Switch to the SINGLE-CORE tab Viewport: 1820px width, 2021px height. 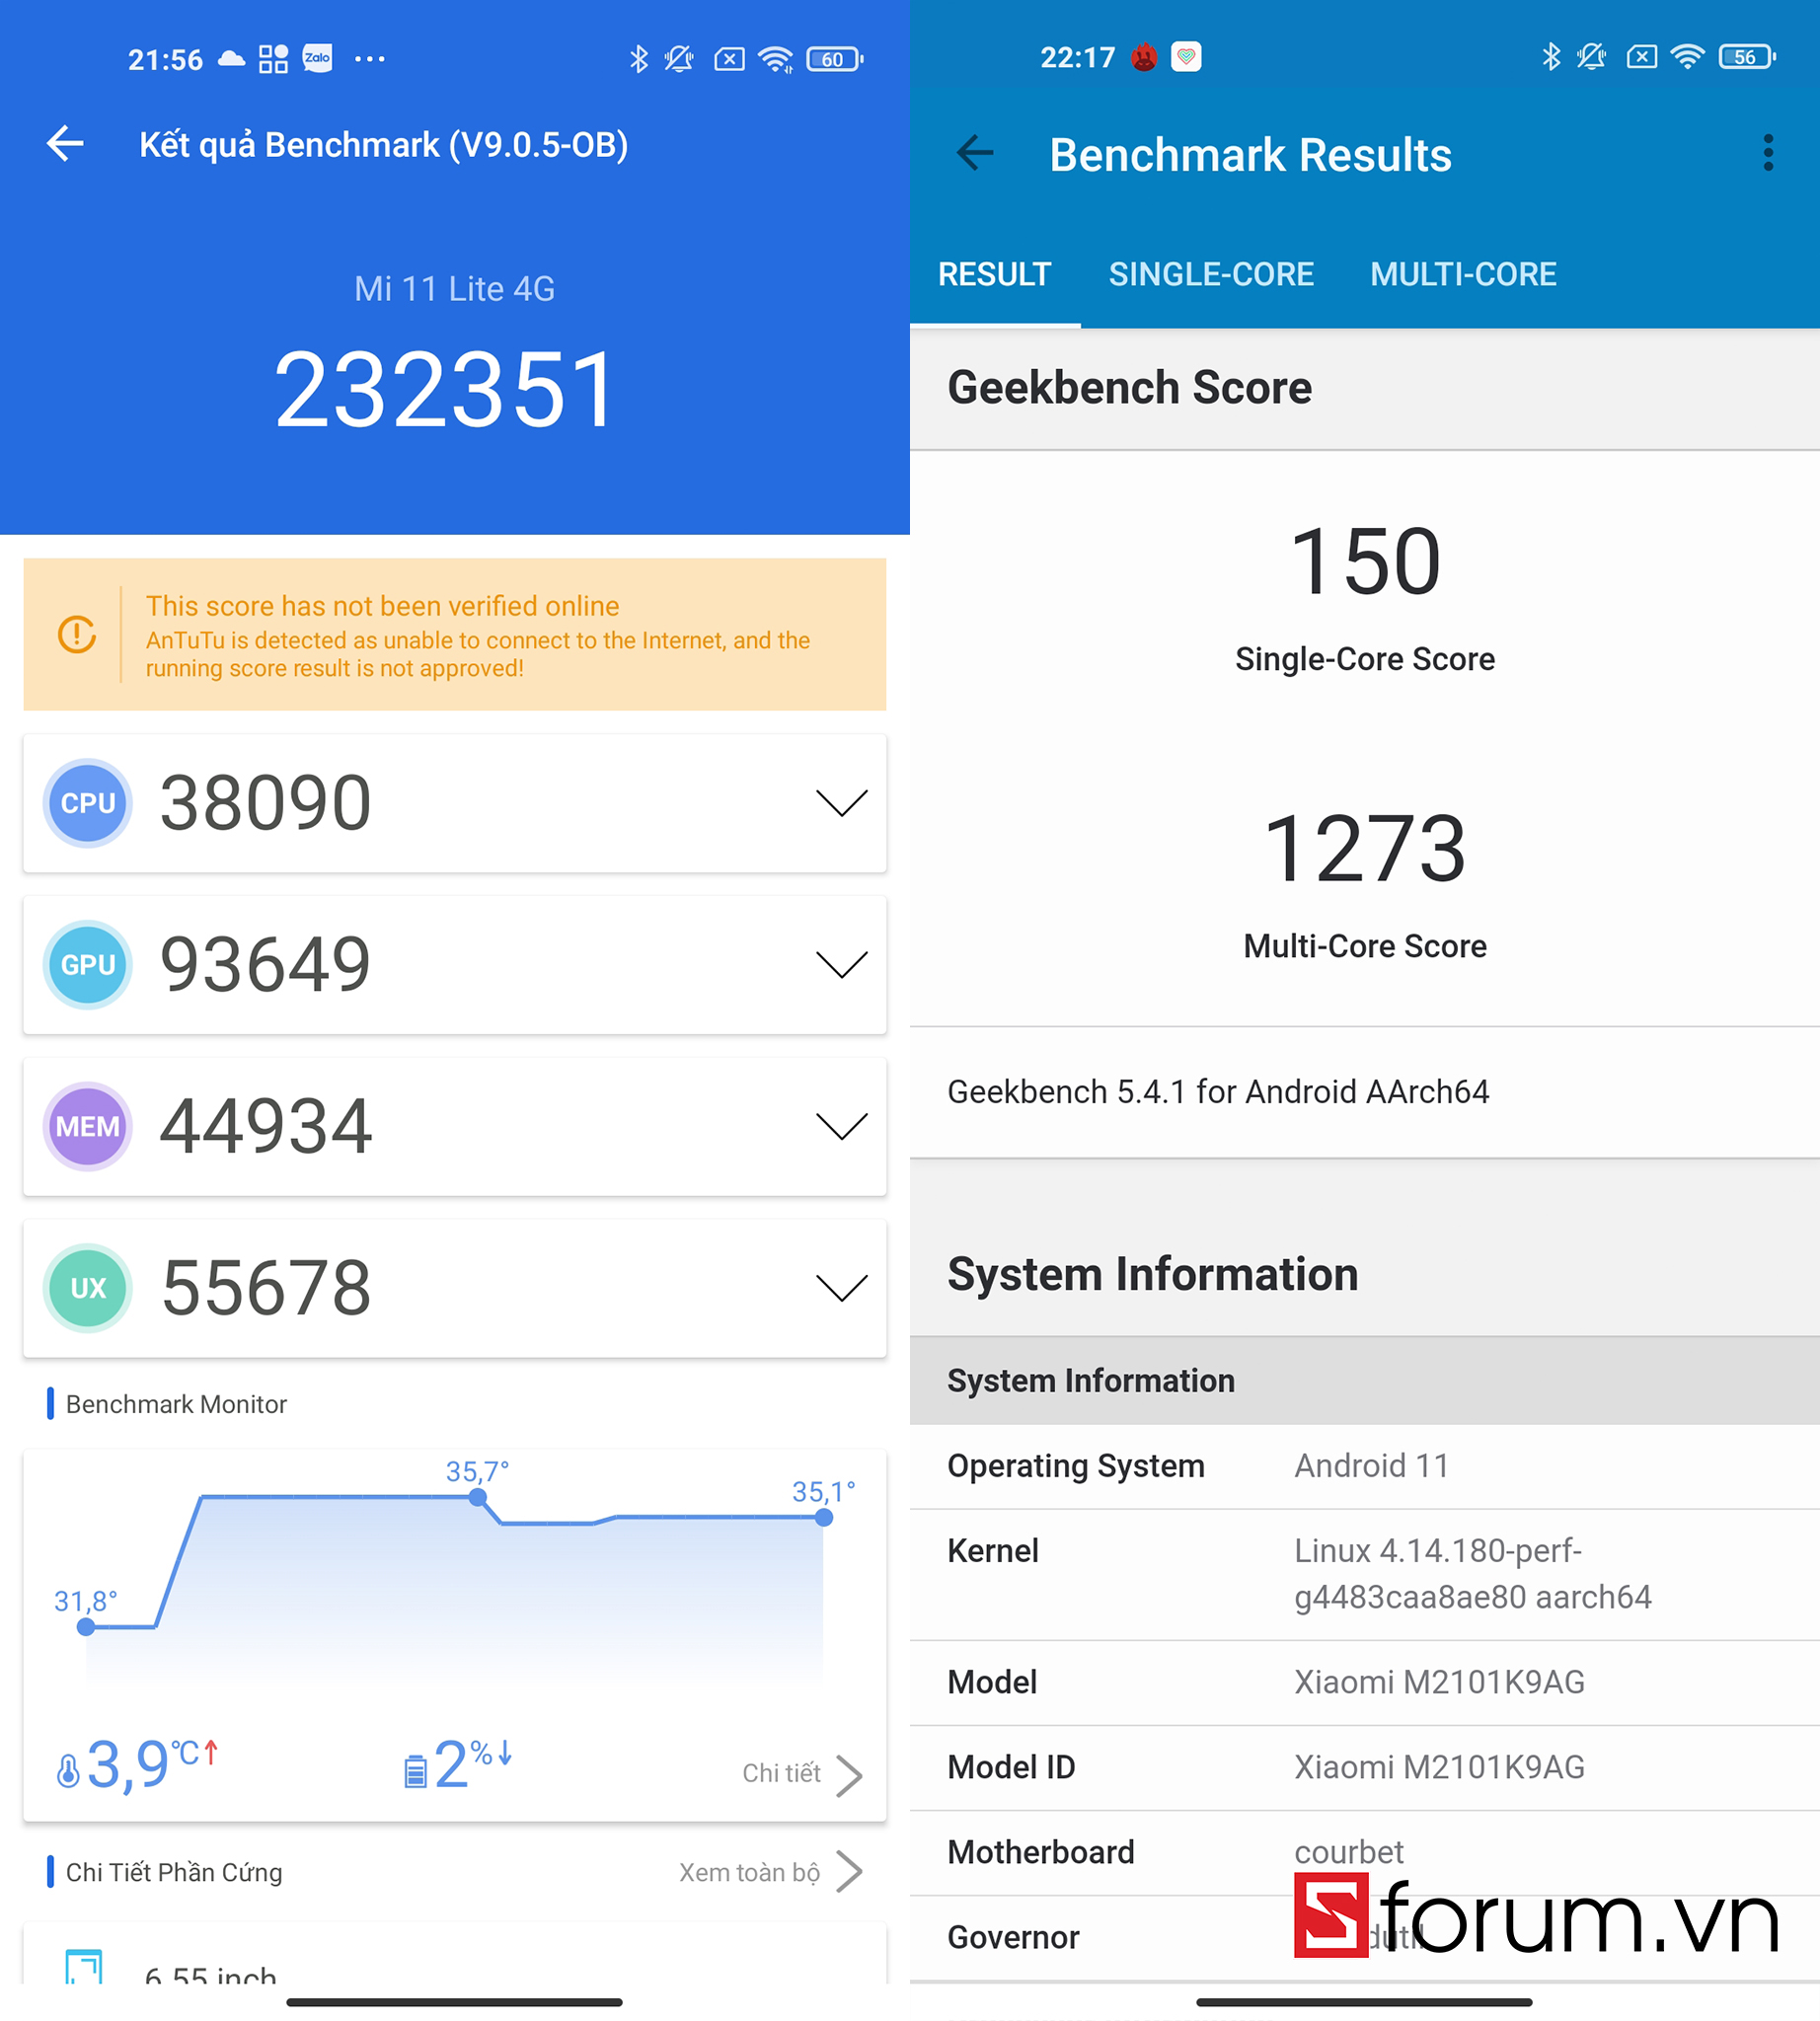(1210, 274)
